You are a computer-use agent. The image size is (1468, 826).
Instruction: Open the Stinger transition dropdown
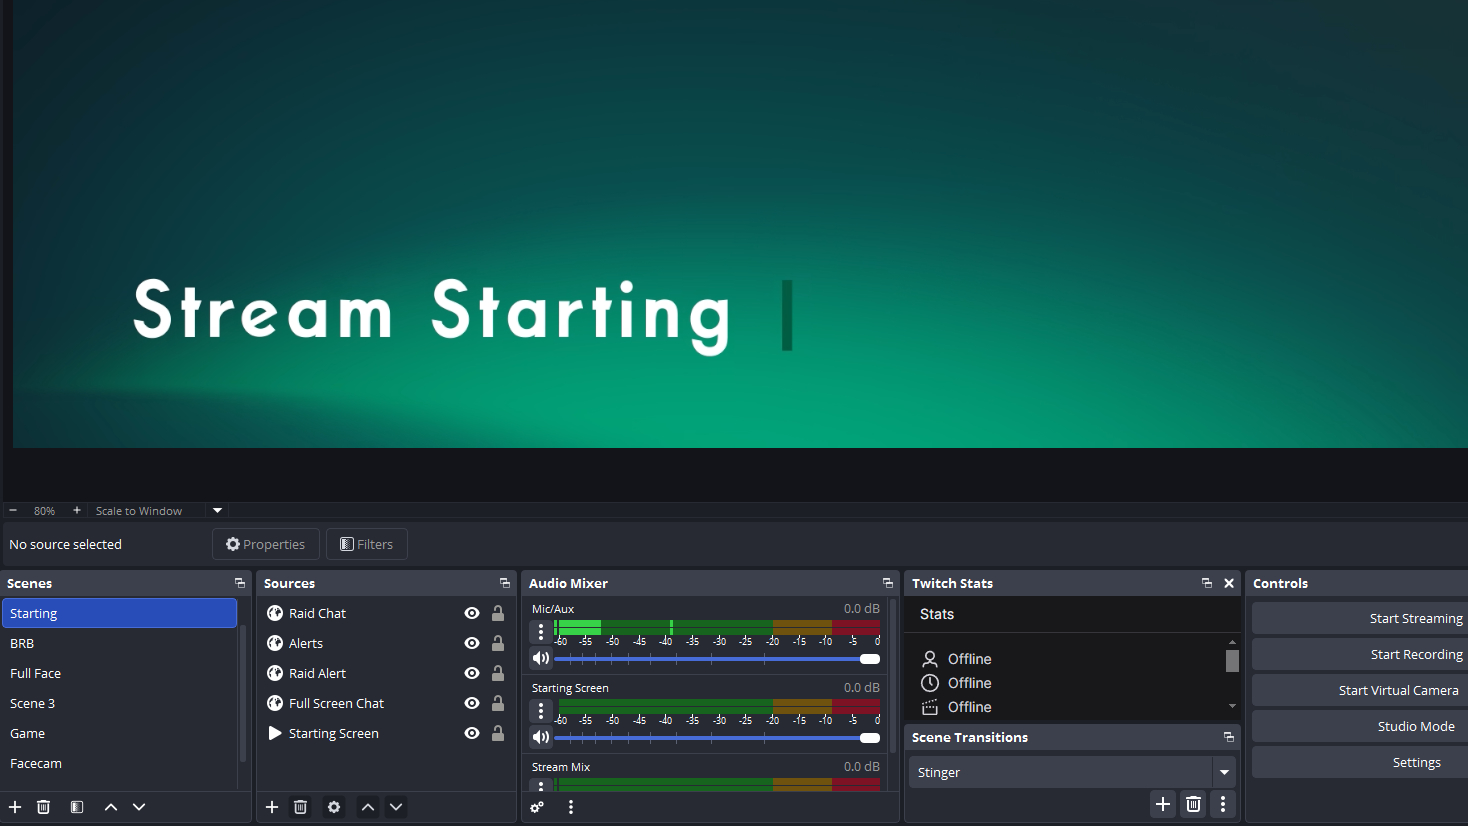[x=1224, y=772]
